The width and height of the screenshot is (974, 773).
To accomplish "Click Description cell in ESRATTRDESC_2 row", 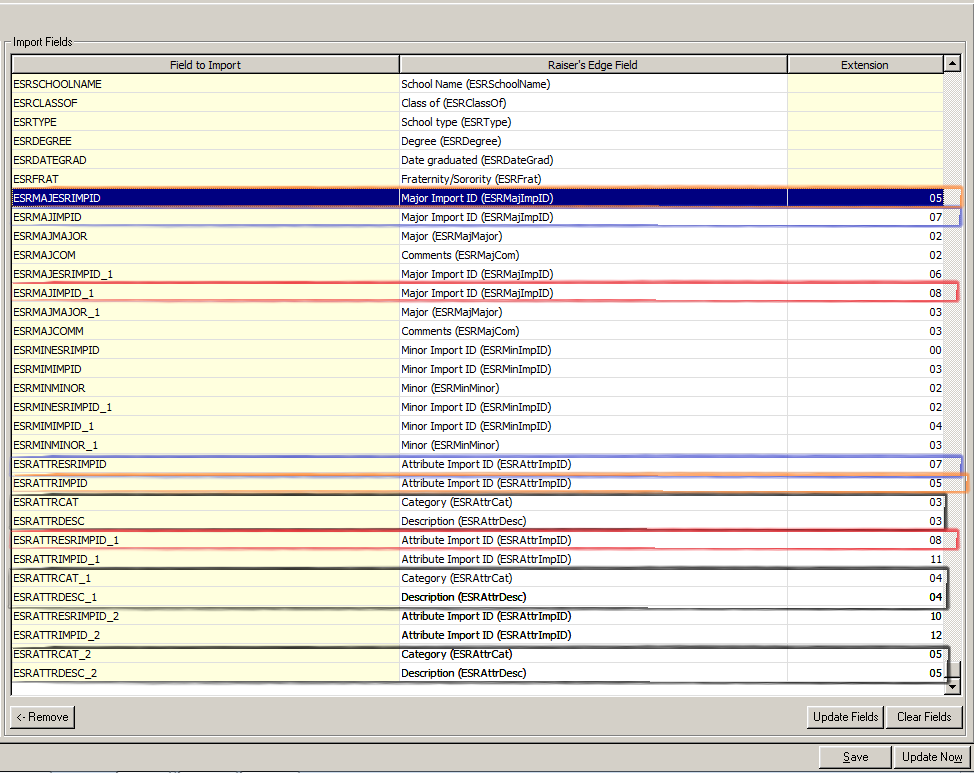I will pyautogui.click(x=593, y=673).
